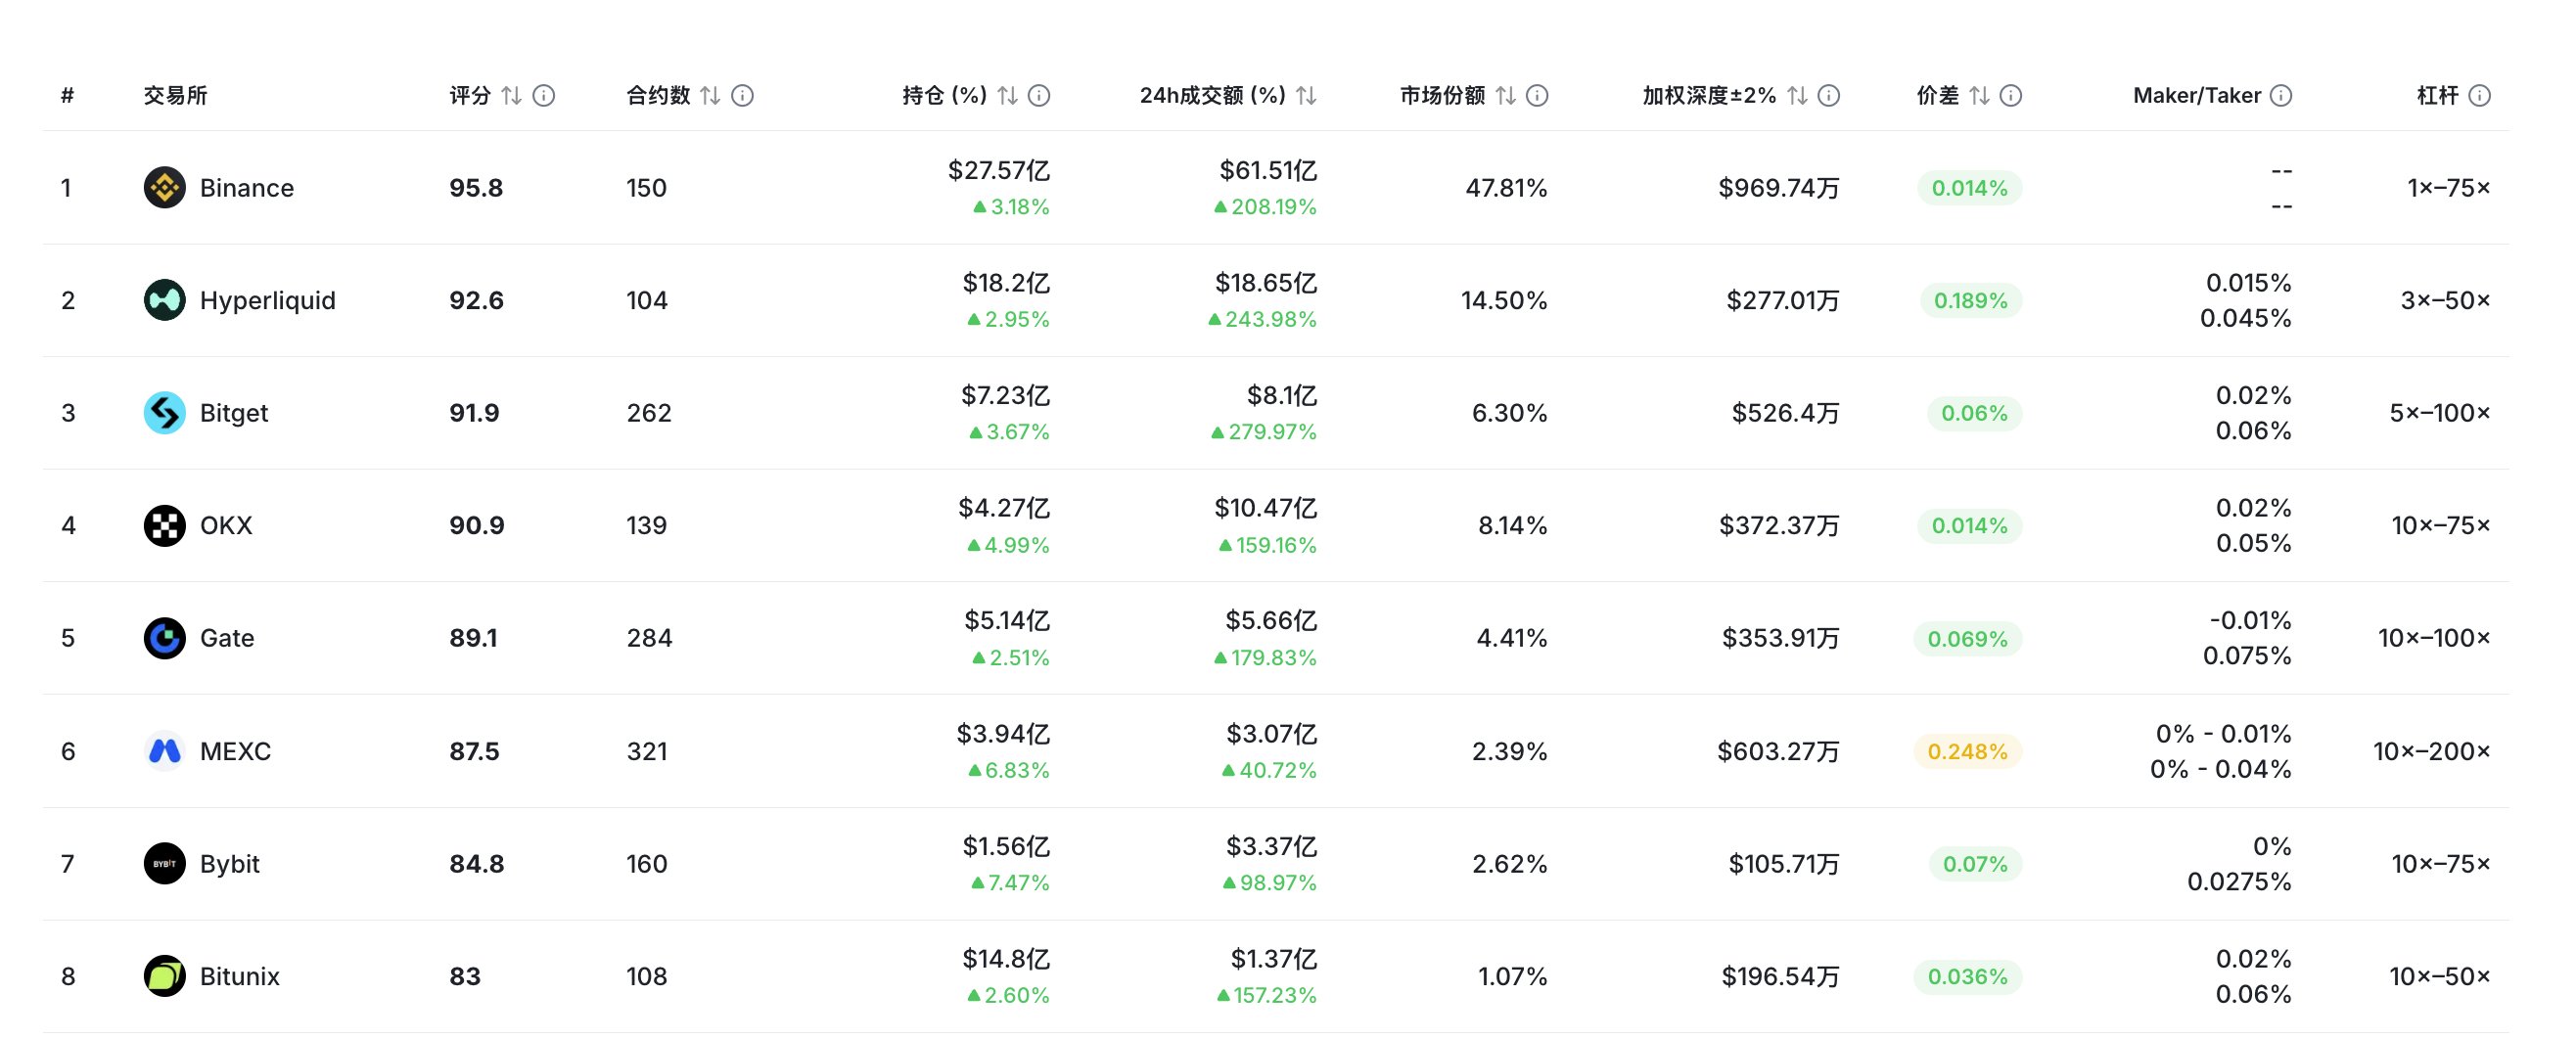
Task: Open the Gate exchange link
Action: [227, 638]
